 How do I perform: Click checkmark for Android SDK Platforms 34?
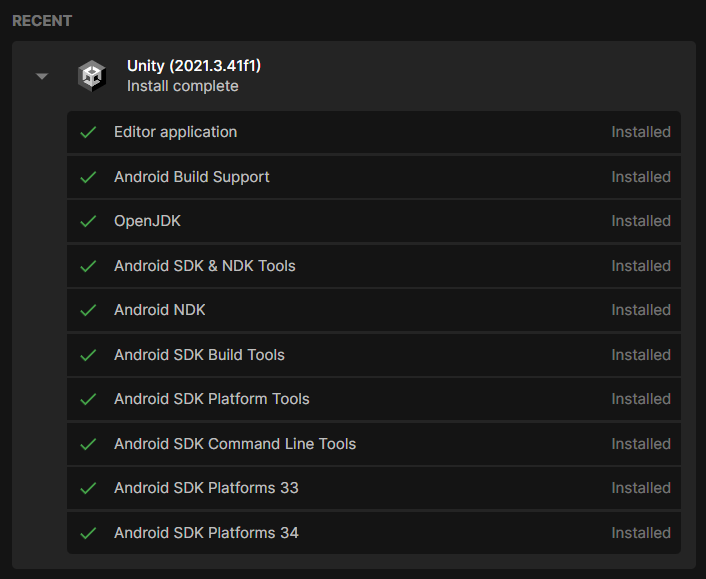[x=88, y=533]
